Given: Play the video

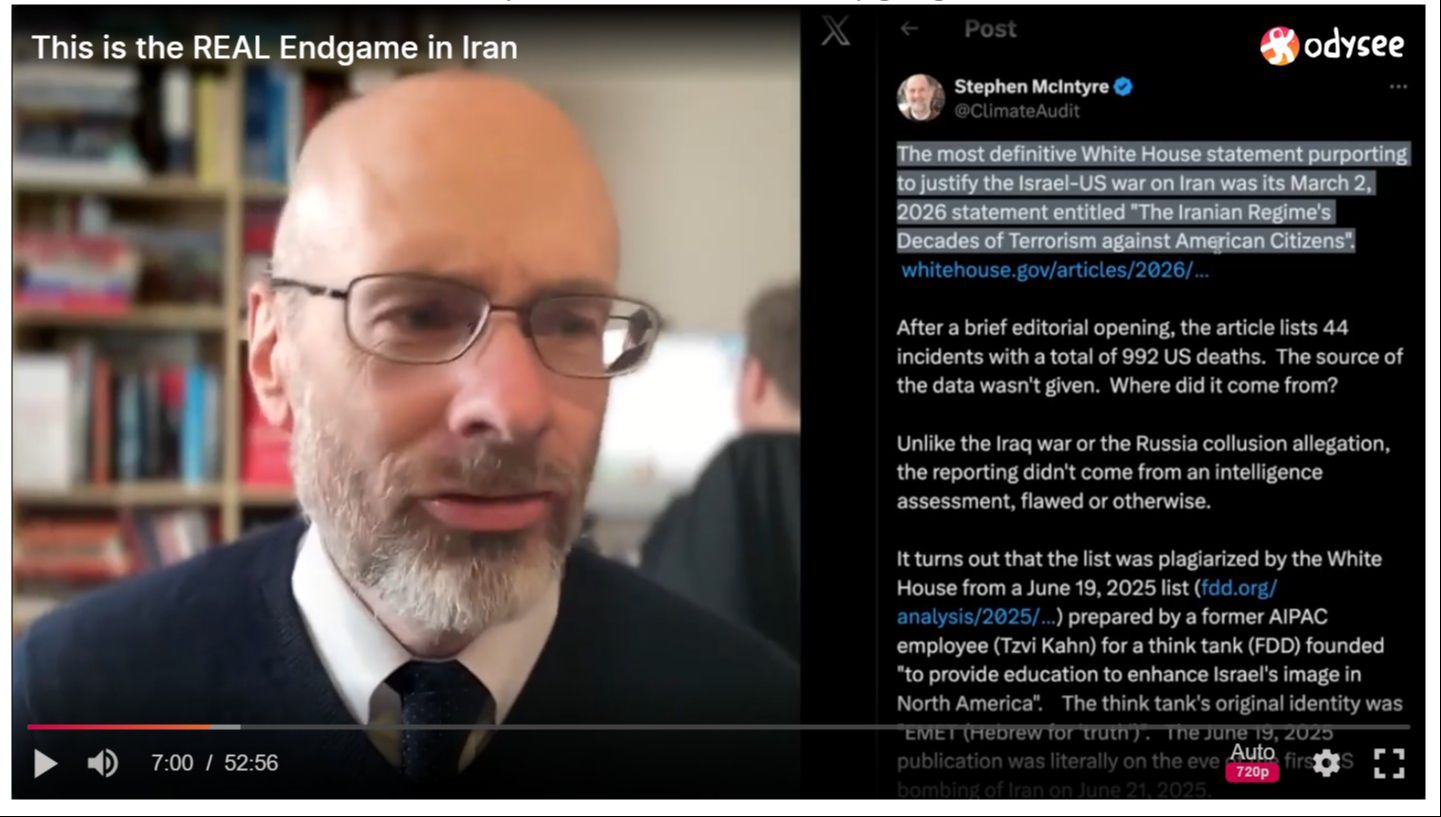Looking at the screenshot, I should point(45,763).
